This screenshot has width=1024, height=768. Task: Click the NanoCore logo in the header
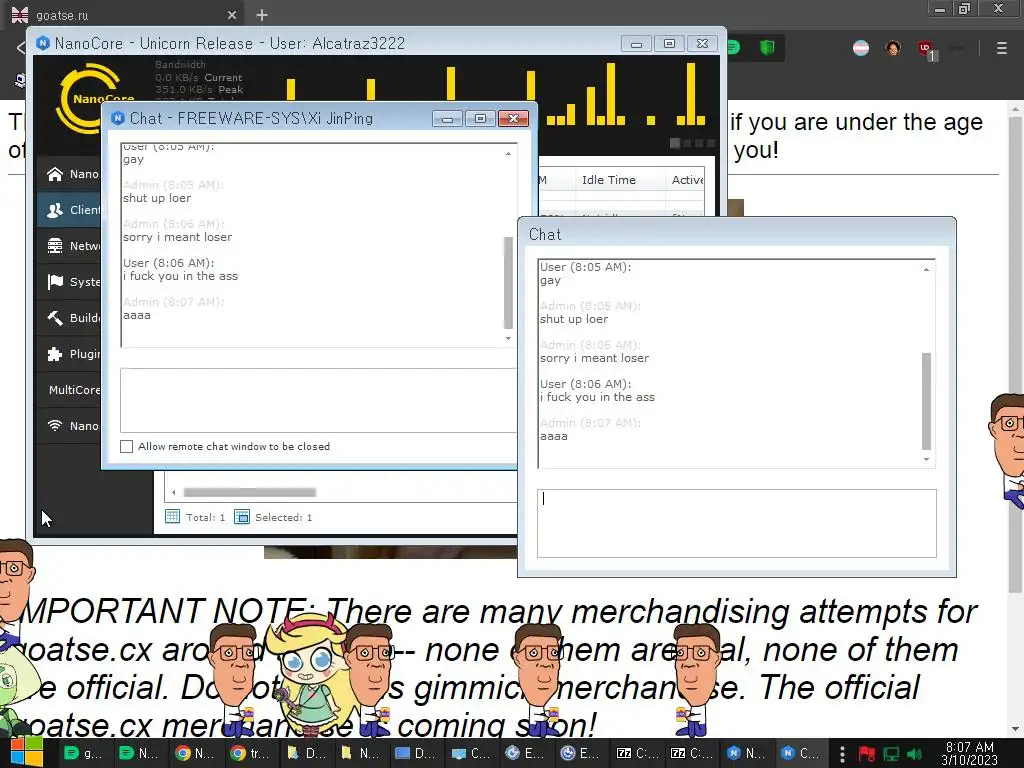[x=95, y=98]
